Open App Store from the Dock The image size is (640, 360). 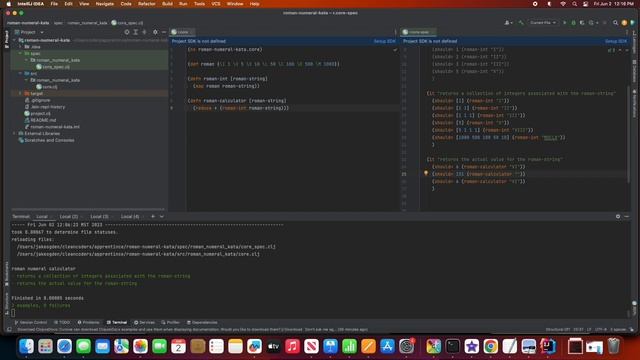click(x=387, y=347)
